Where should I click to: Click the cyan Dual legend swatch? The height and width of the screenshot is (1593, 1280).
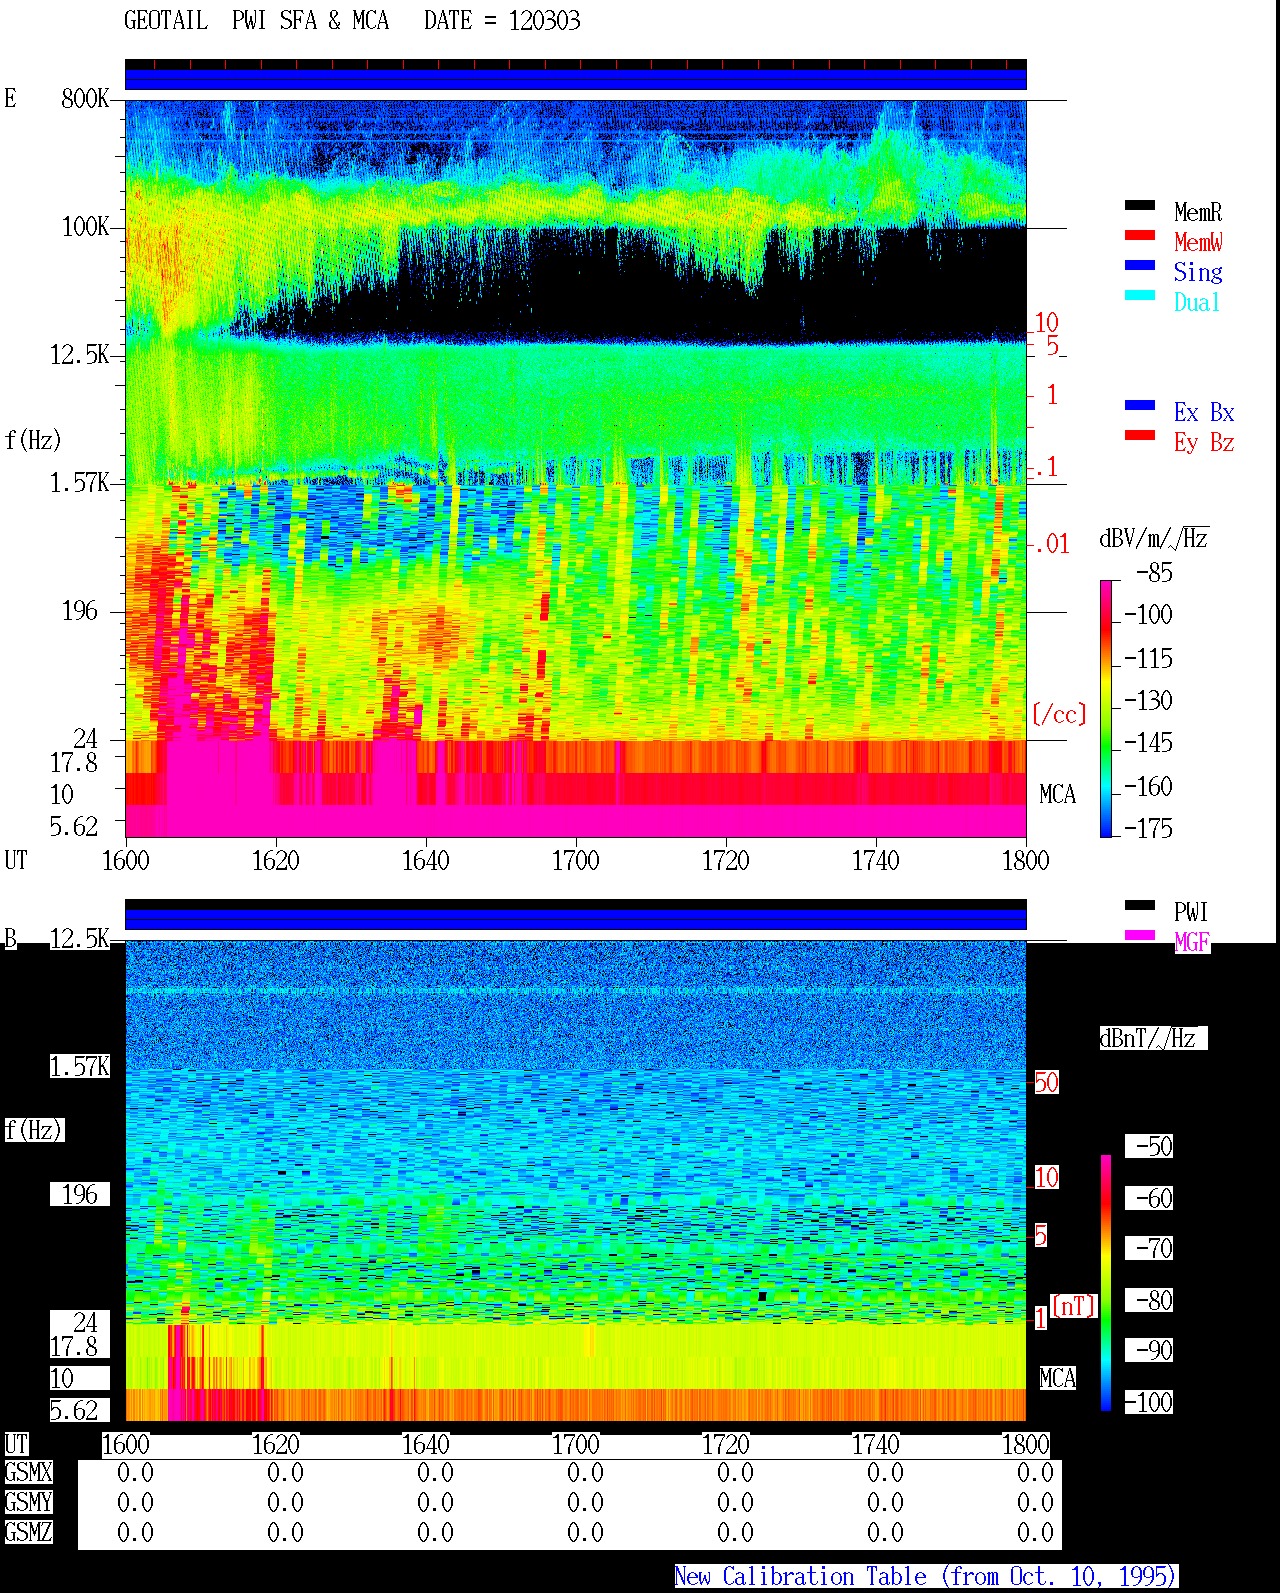1140,295
